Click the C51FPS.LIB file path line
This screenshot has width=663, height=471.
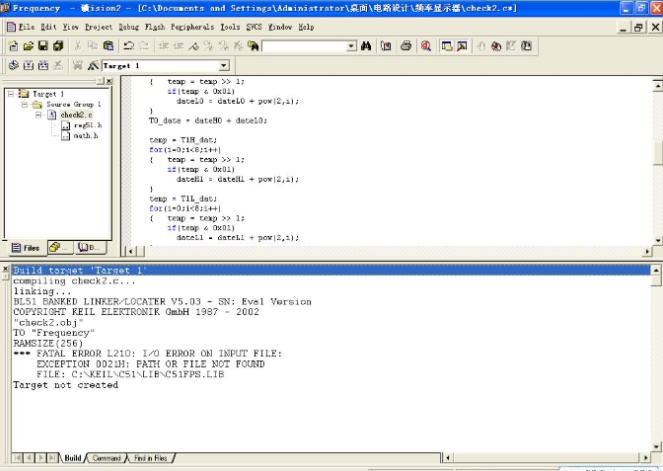(130, 374)
